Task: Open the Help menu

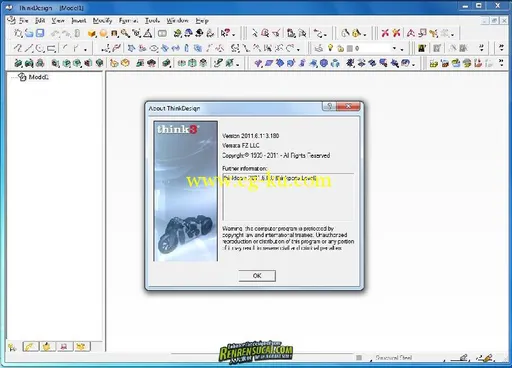Action: point(202,21)
